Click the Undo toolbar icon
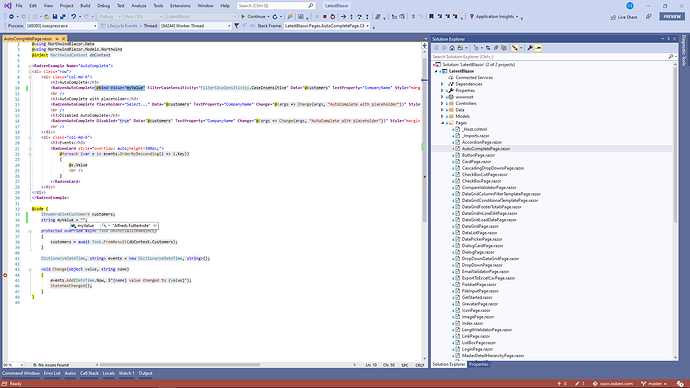 (x=73, y=16)
